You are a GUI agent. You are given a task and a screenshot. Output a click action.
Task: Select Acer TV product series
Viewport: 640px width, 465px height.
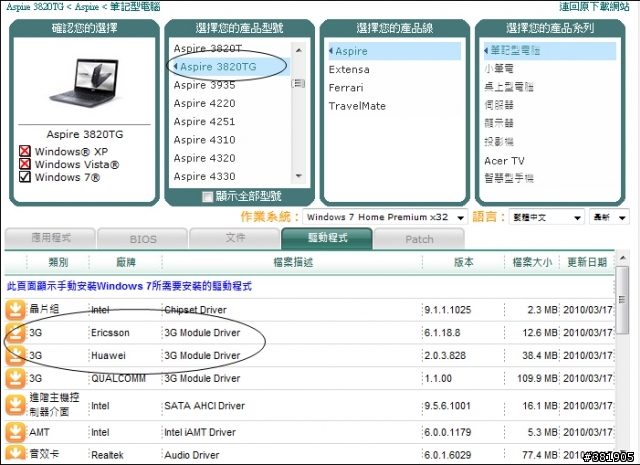[x=504, y=161]
